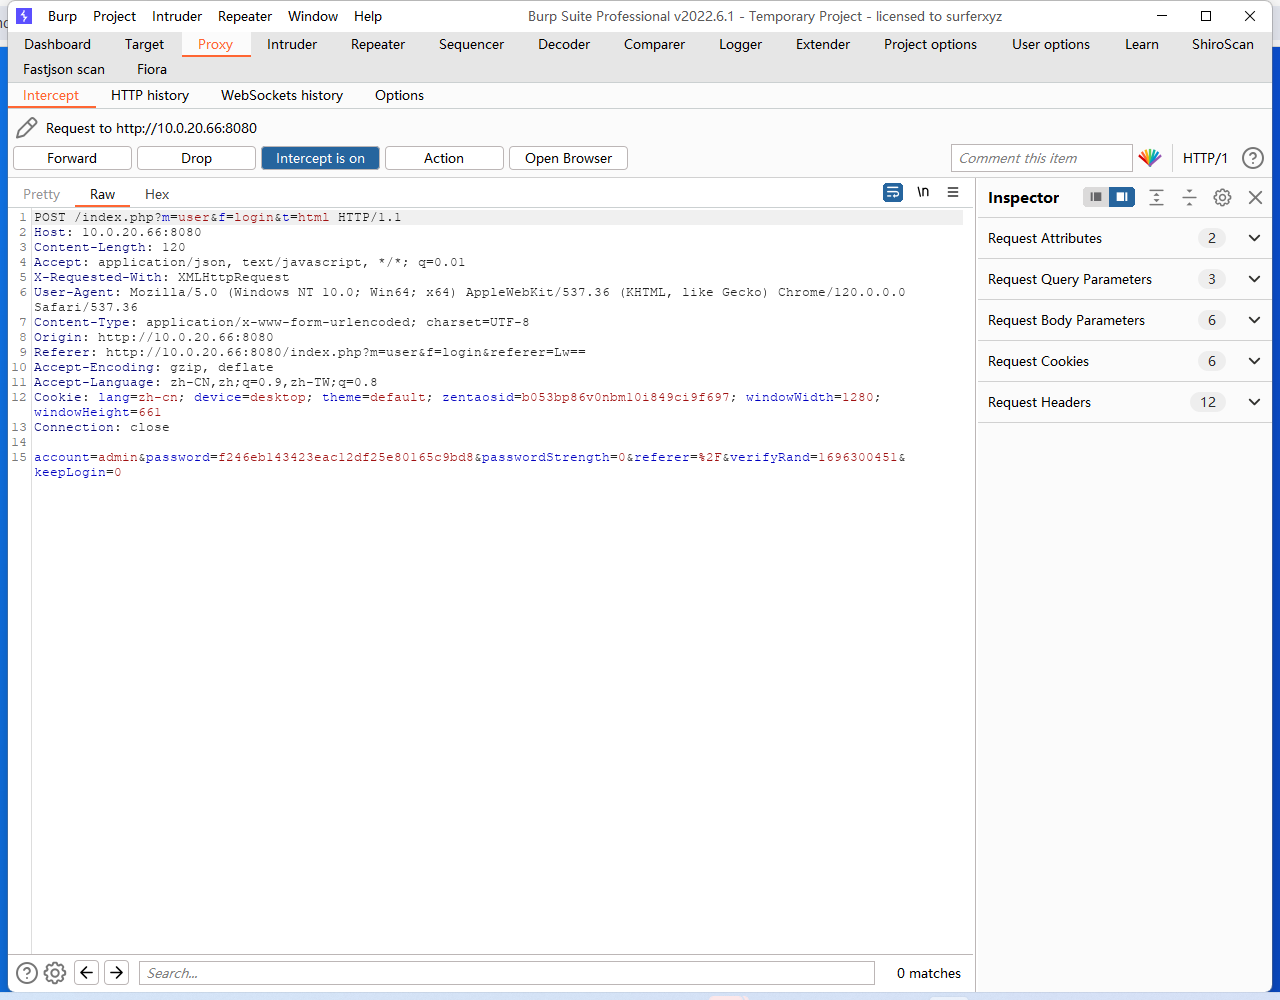Open search settings gear icon
The width and height of the screenshot is (1280, 1000).
[55, 972]
